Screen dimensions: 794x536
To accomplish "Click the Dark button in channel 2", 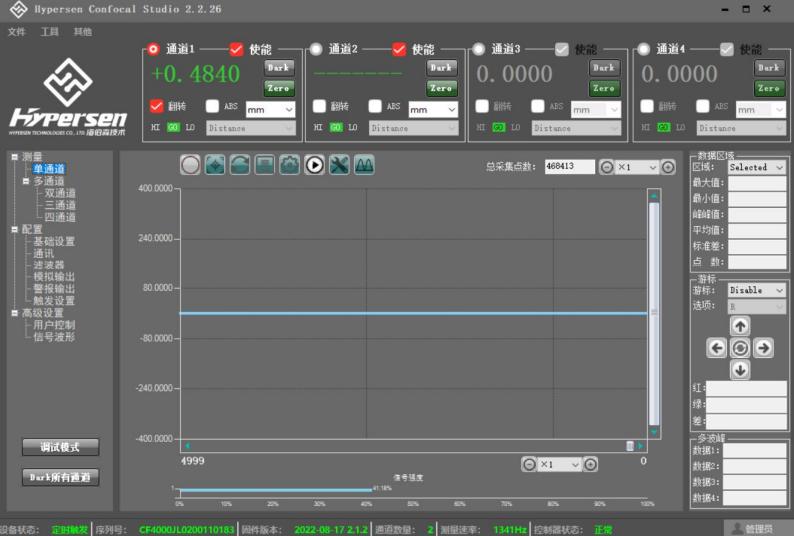I will click(442, 67).
